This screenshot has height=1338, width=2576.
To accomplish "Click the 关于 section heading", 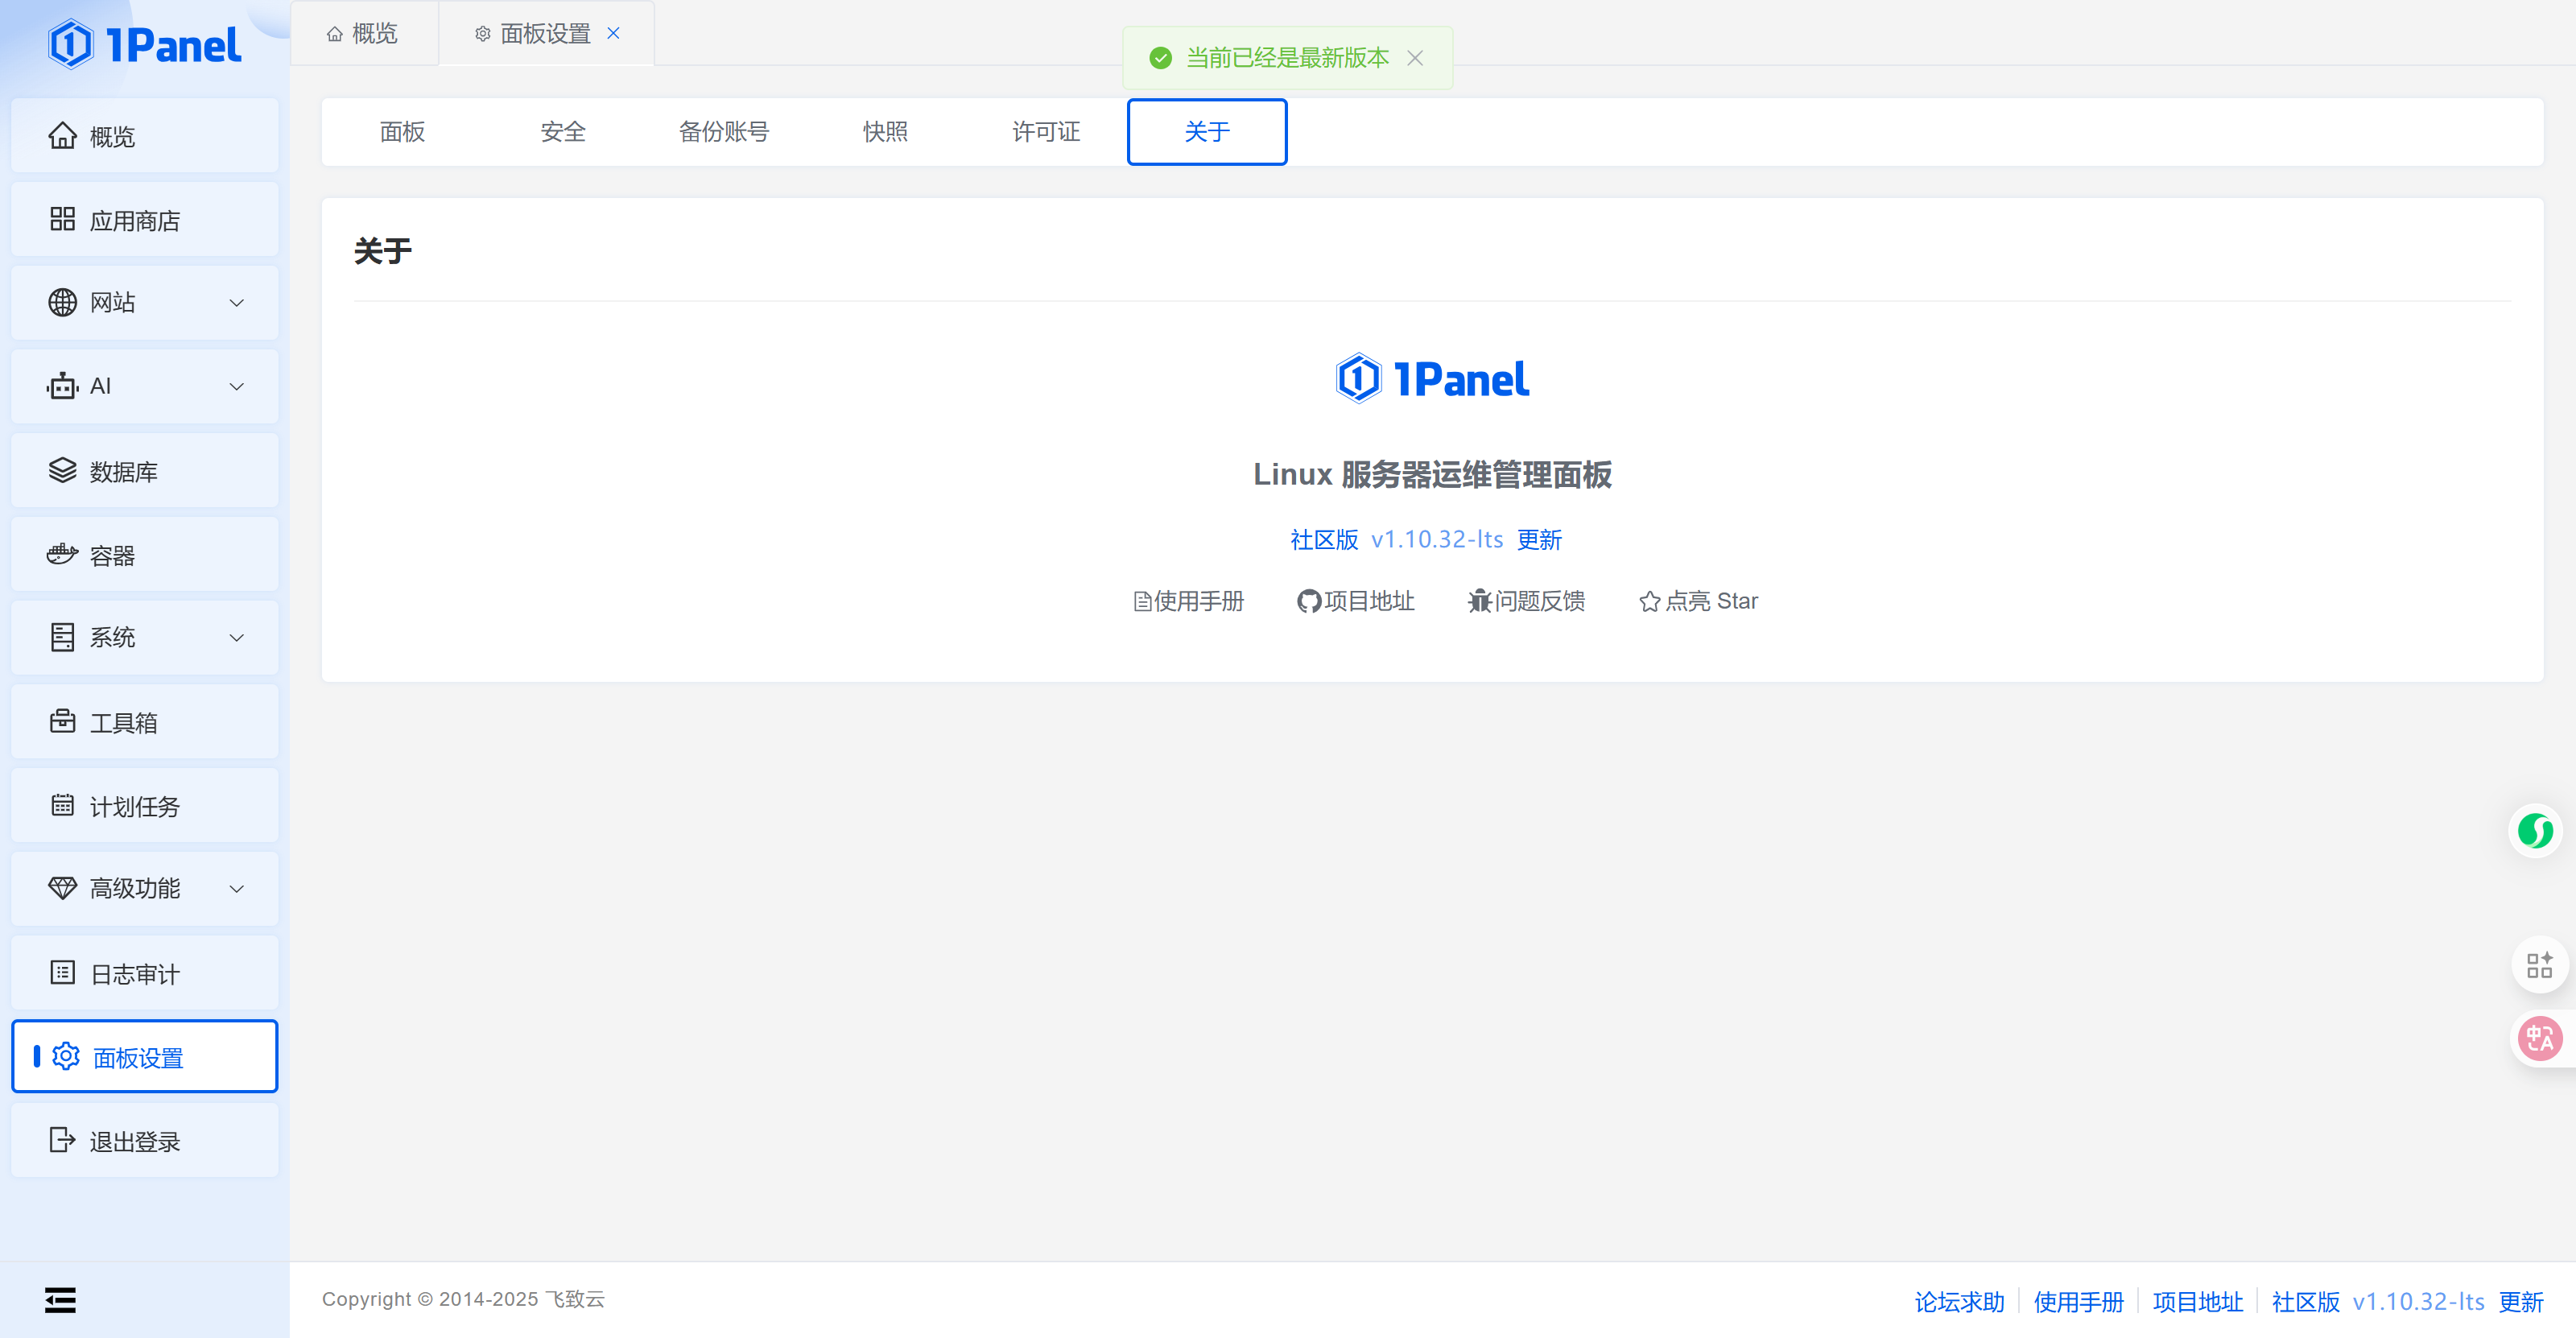I will [x=383, y=251].
